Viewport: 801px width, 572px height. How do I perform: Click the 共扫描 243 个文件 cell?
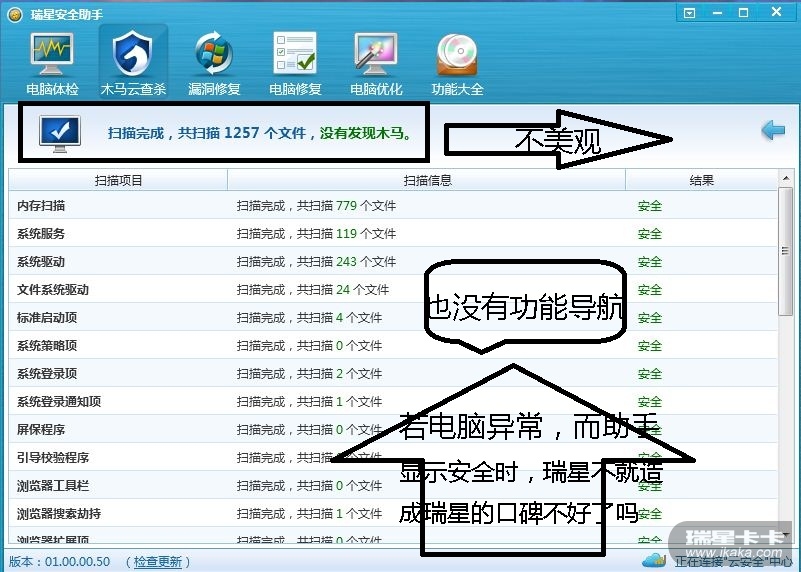[x=346, y=262]
